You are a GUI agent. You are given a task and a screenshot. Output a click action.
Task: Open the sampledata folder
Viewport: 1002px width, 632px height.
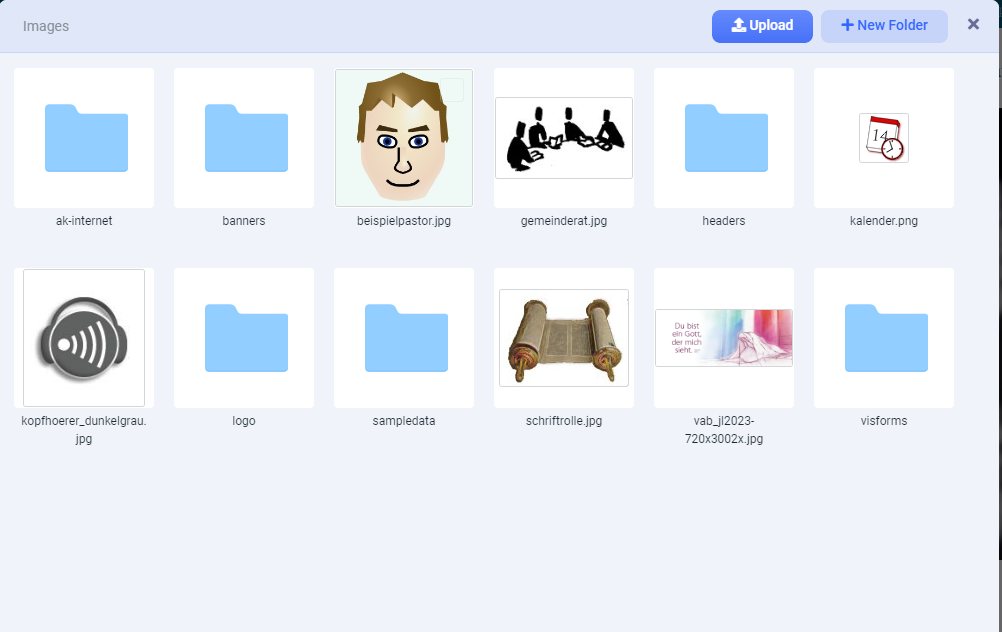point(404,338)
